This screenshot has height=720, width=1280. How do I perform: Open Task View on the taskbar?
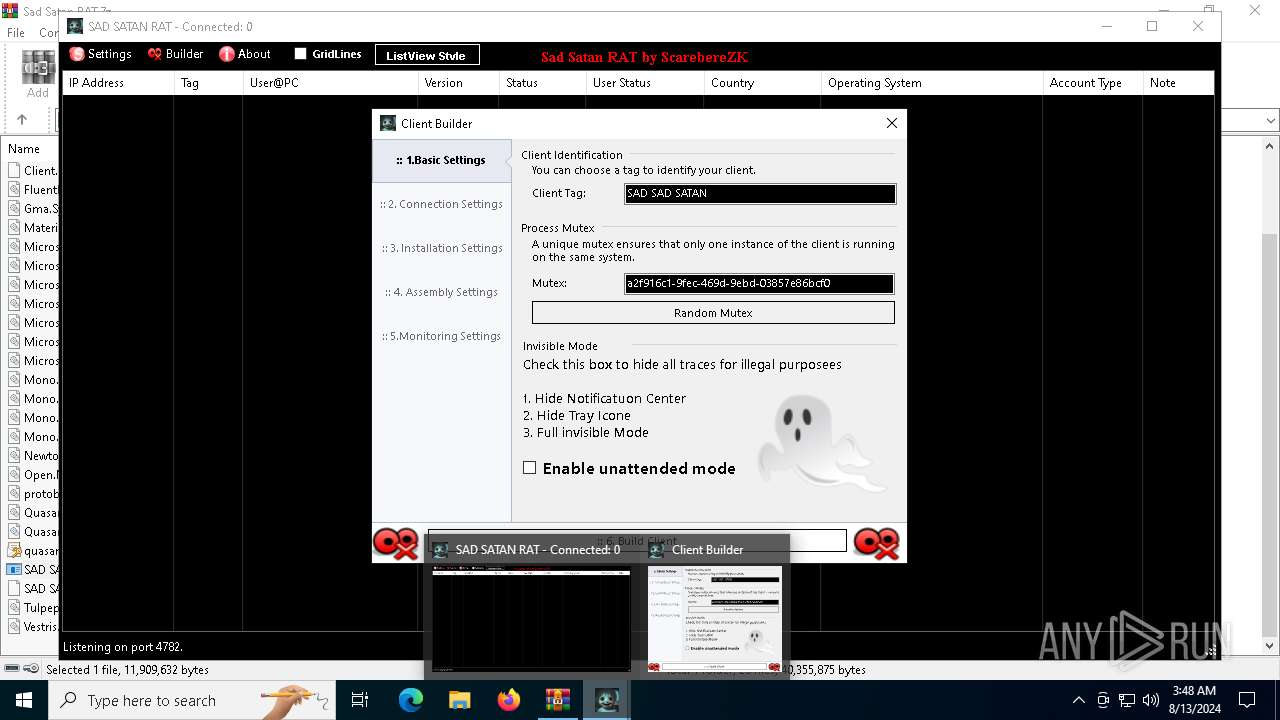(360, 700)
